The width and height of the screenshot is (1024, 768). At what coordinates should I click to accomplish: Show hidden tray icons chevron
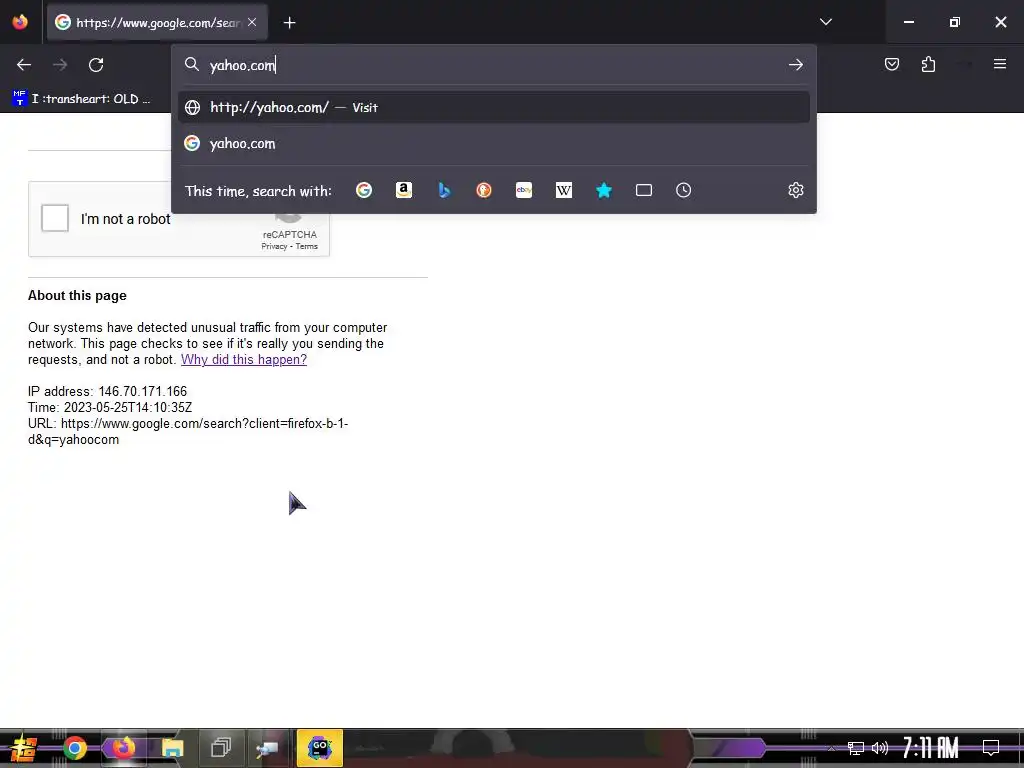pos(831,748)
